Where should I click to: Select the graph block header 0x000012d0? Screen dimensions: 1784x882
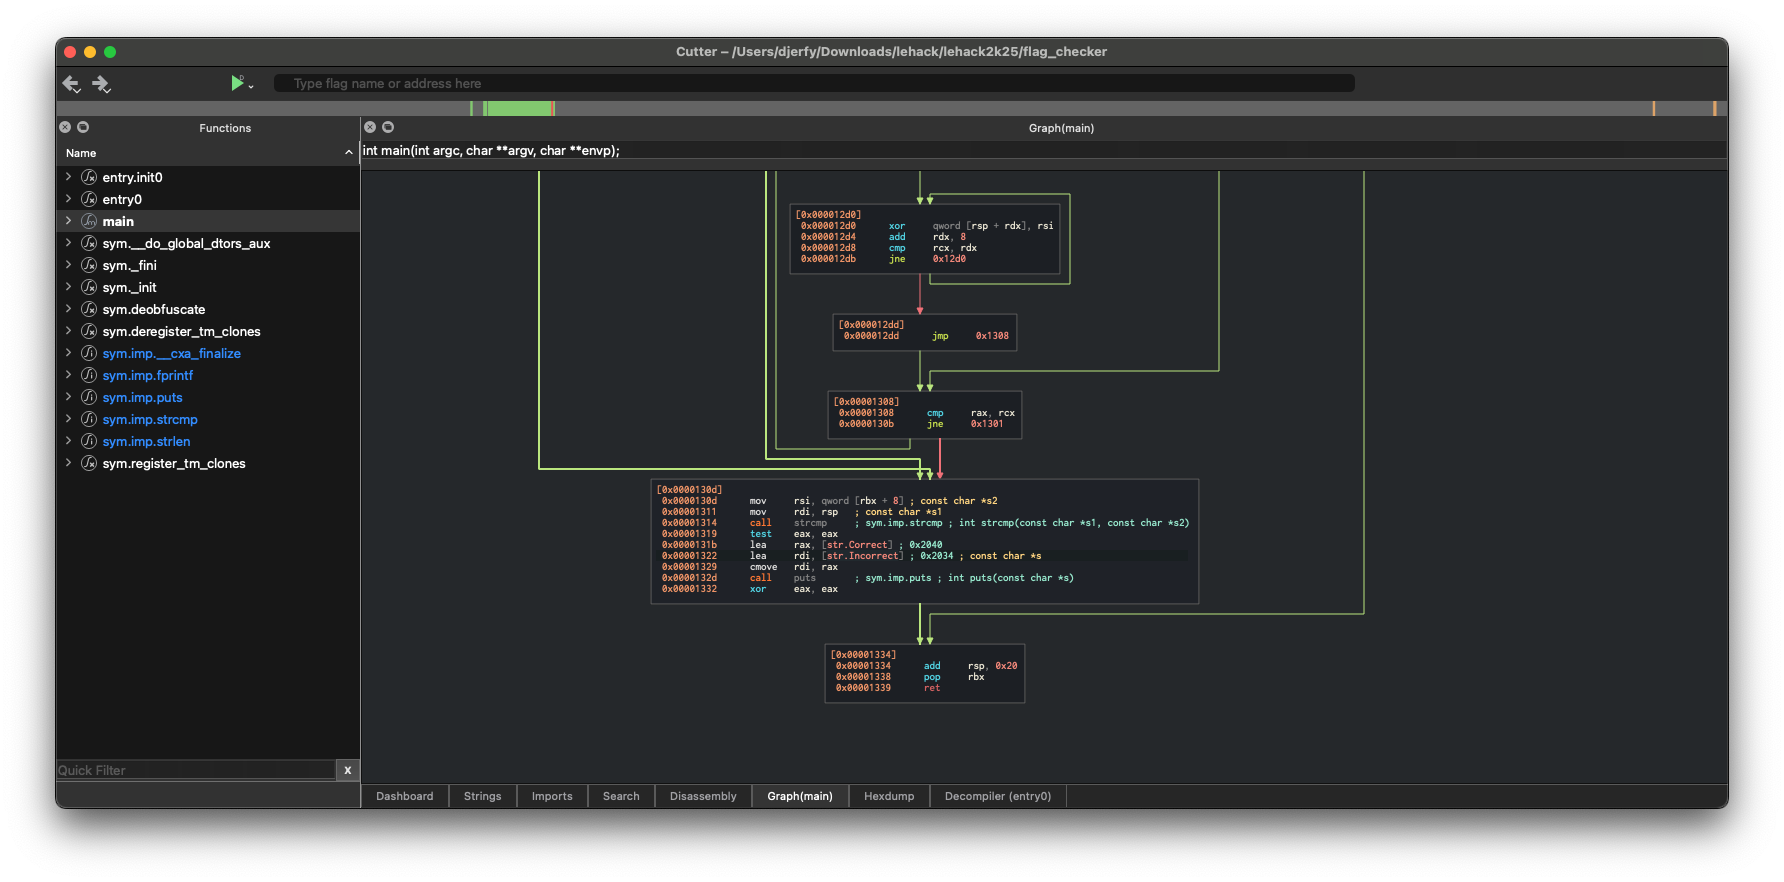828,215
